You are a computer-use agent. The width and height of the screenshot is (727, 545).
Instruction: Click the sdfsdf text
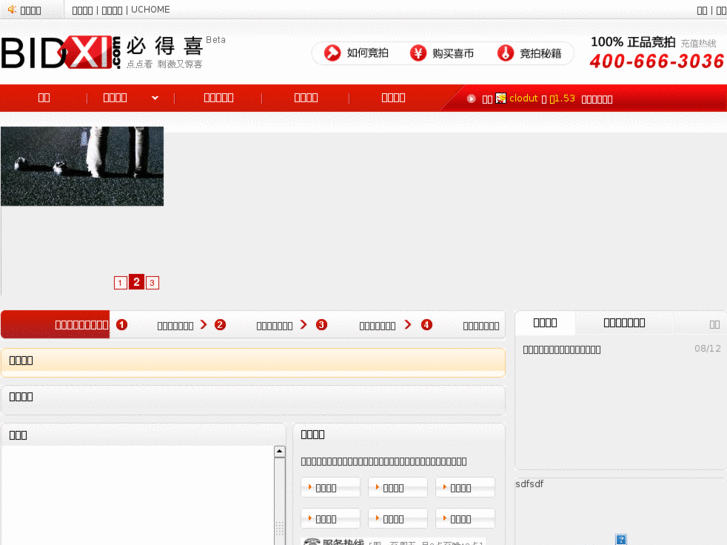[x=529, y=484]
